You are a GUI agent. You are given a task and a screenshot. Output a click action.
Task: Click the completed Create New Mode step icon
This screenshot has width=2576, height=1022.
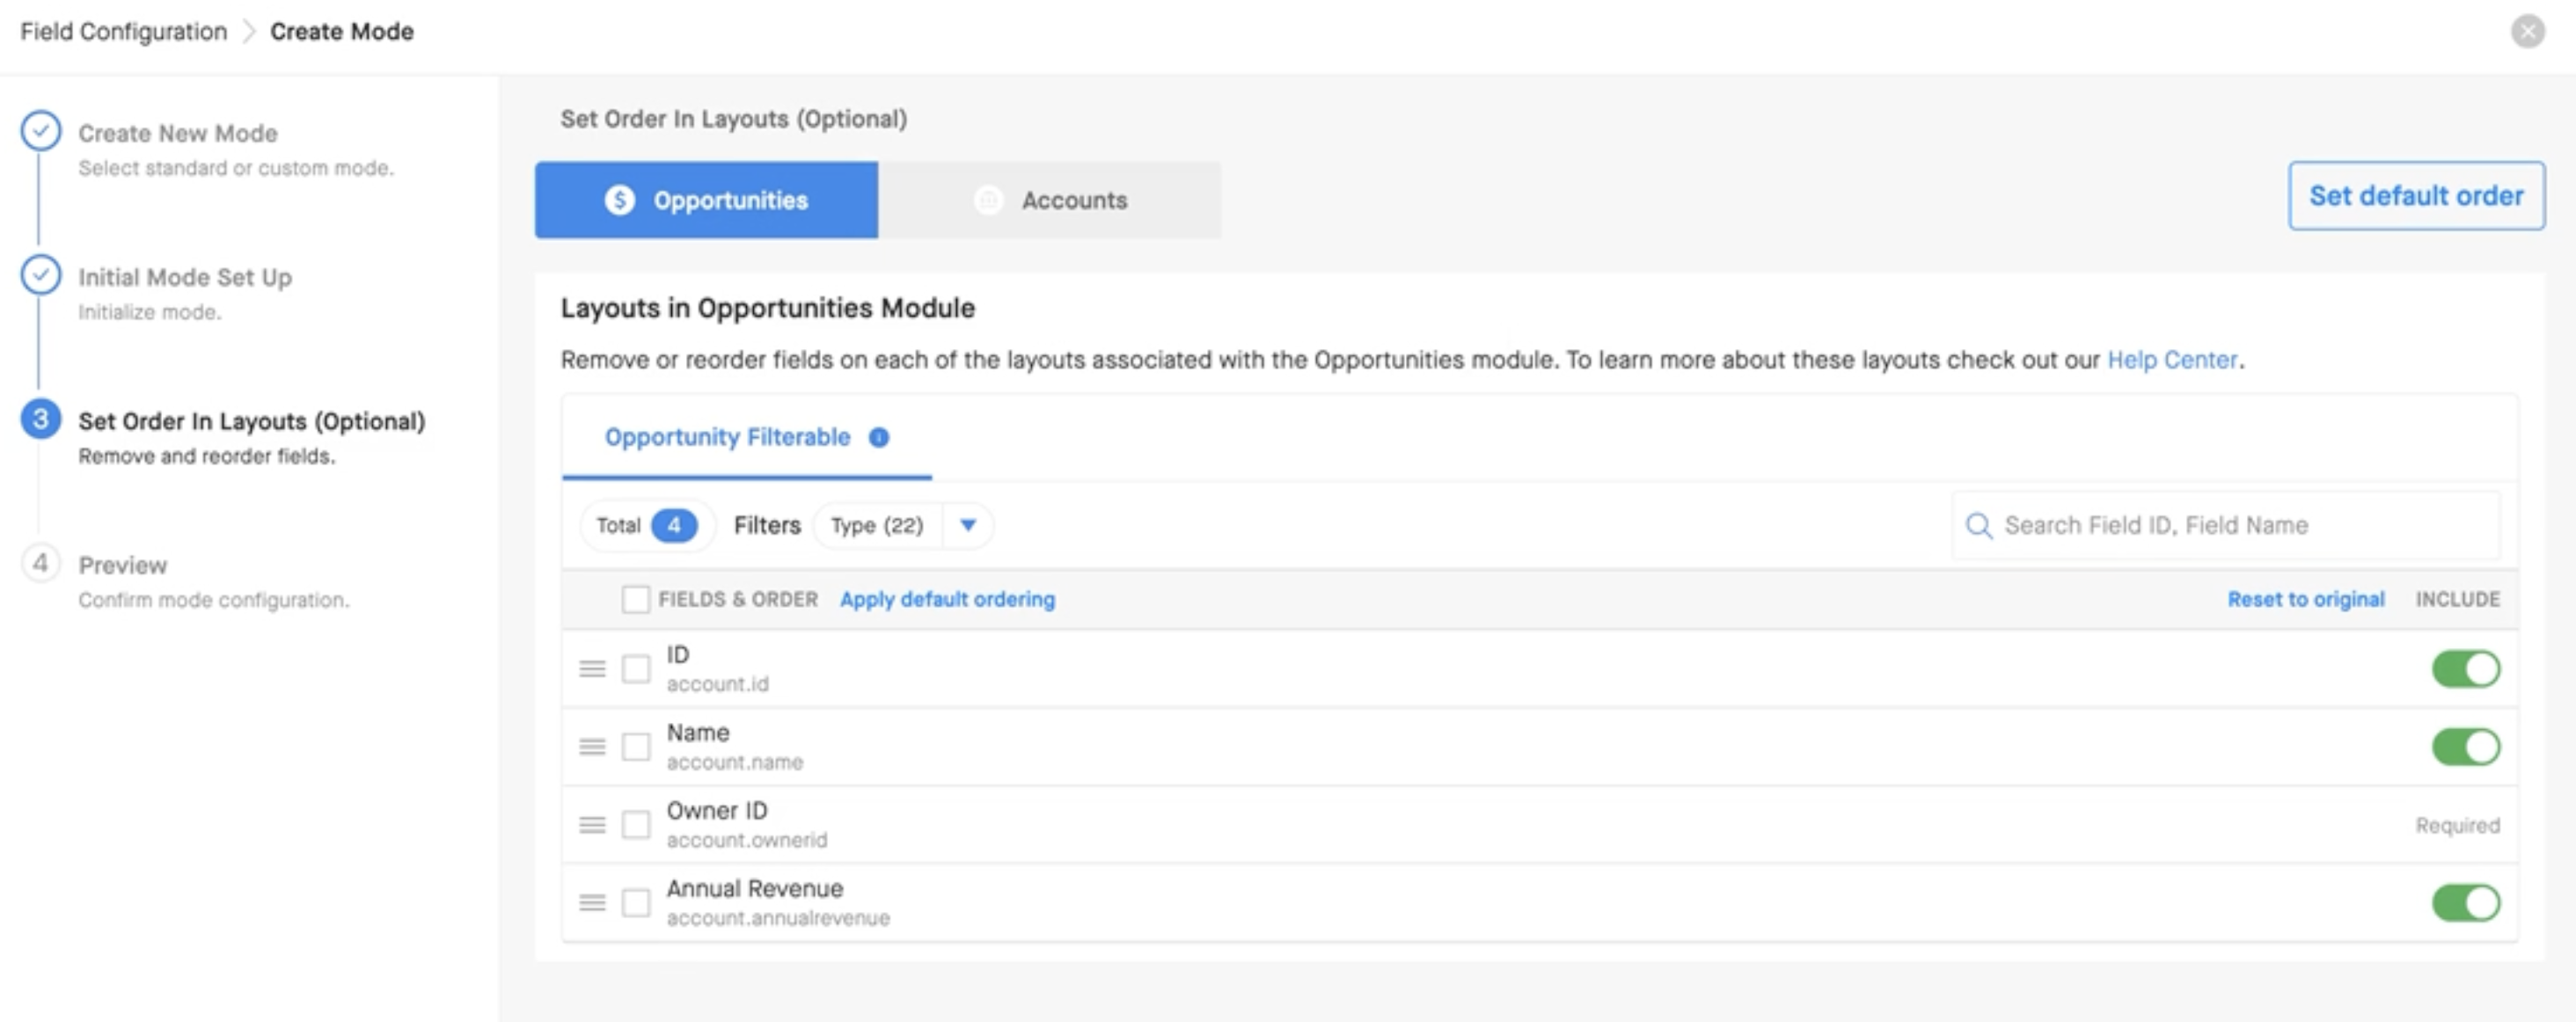(x=41, y=131)
